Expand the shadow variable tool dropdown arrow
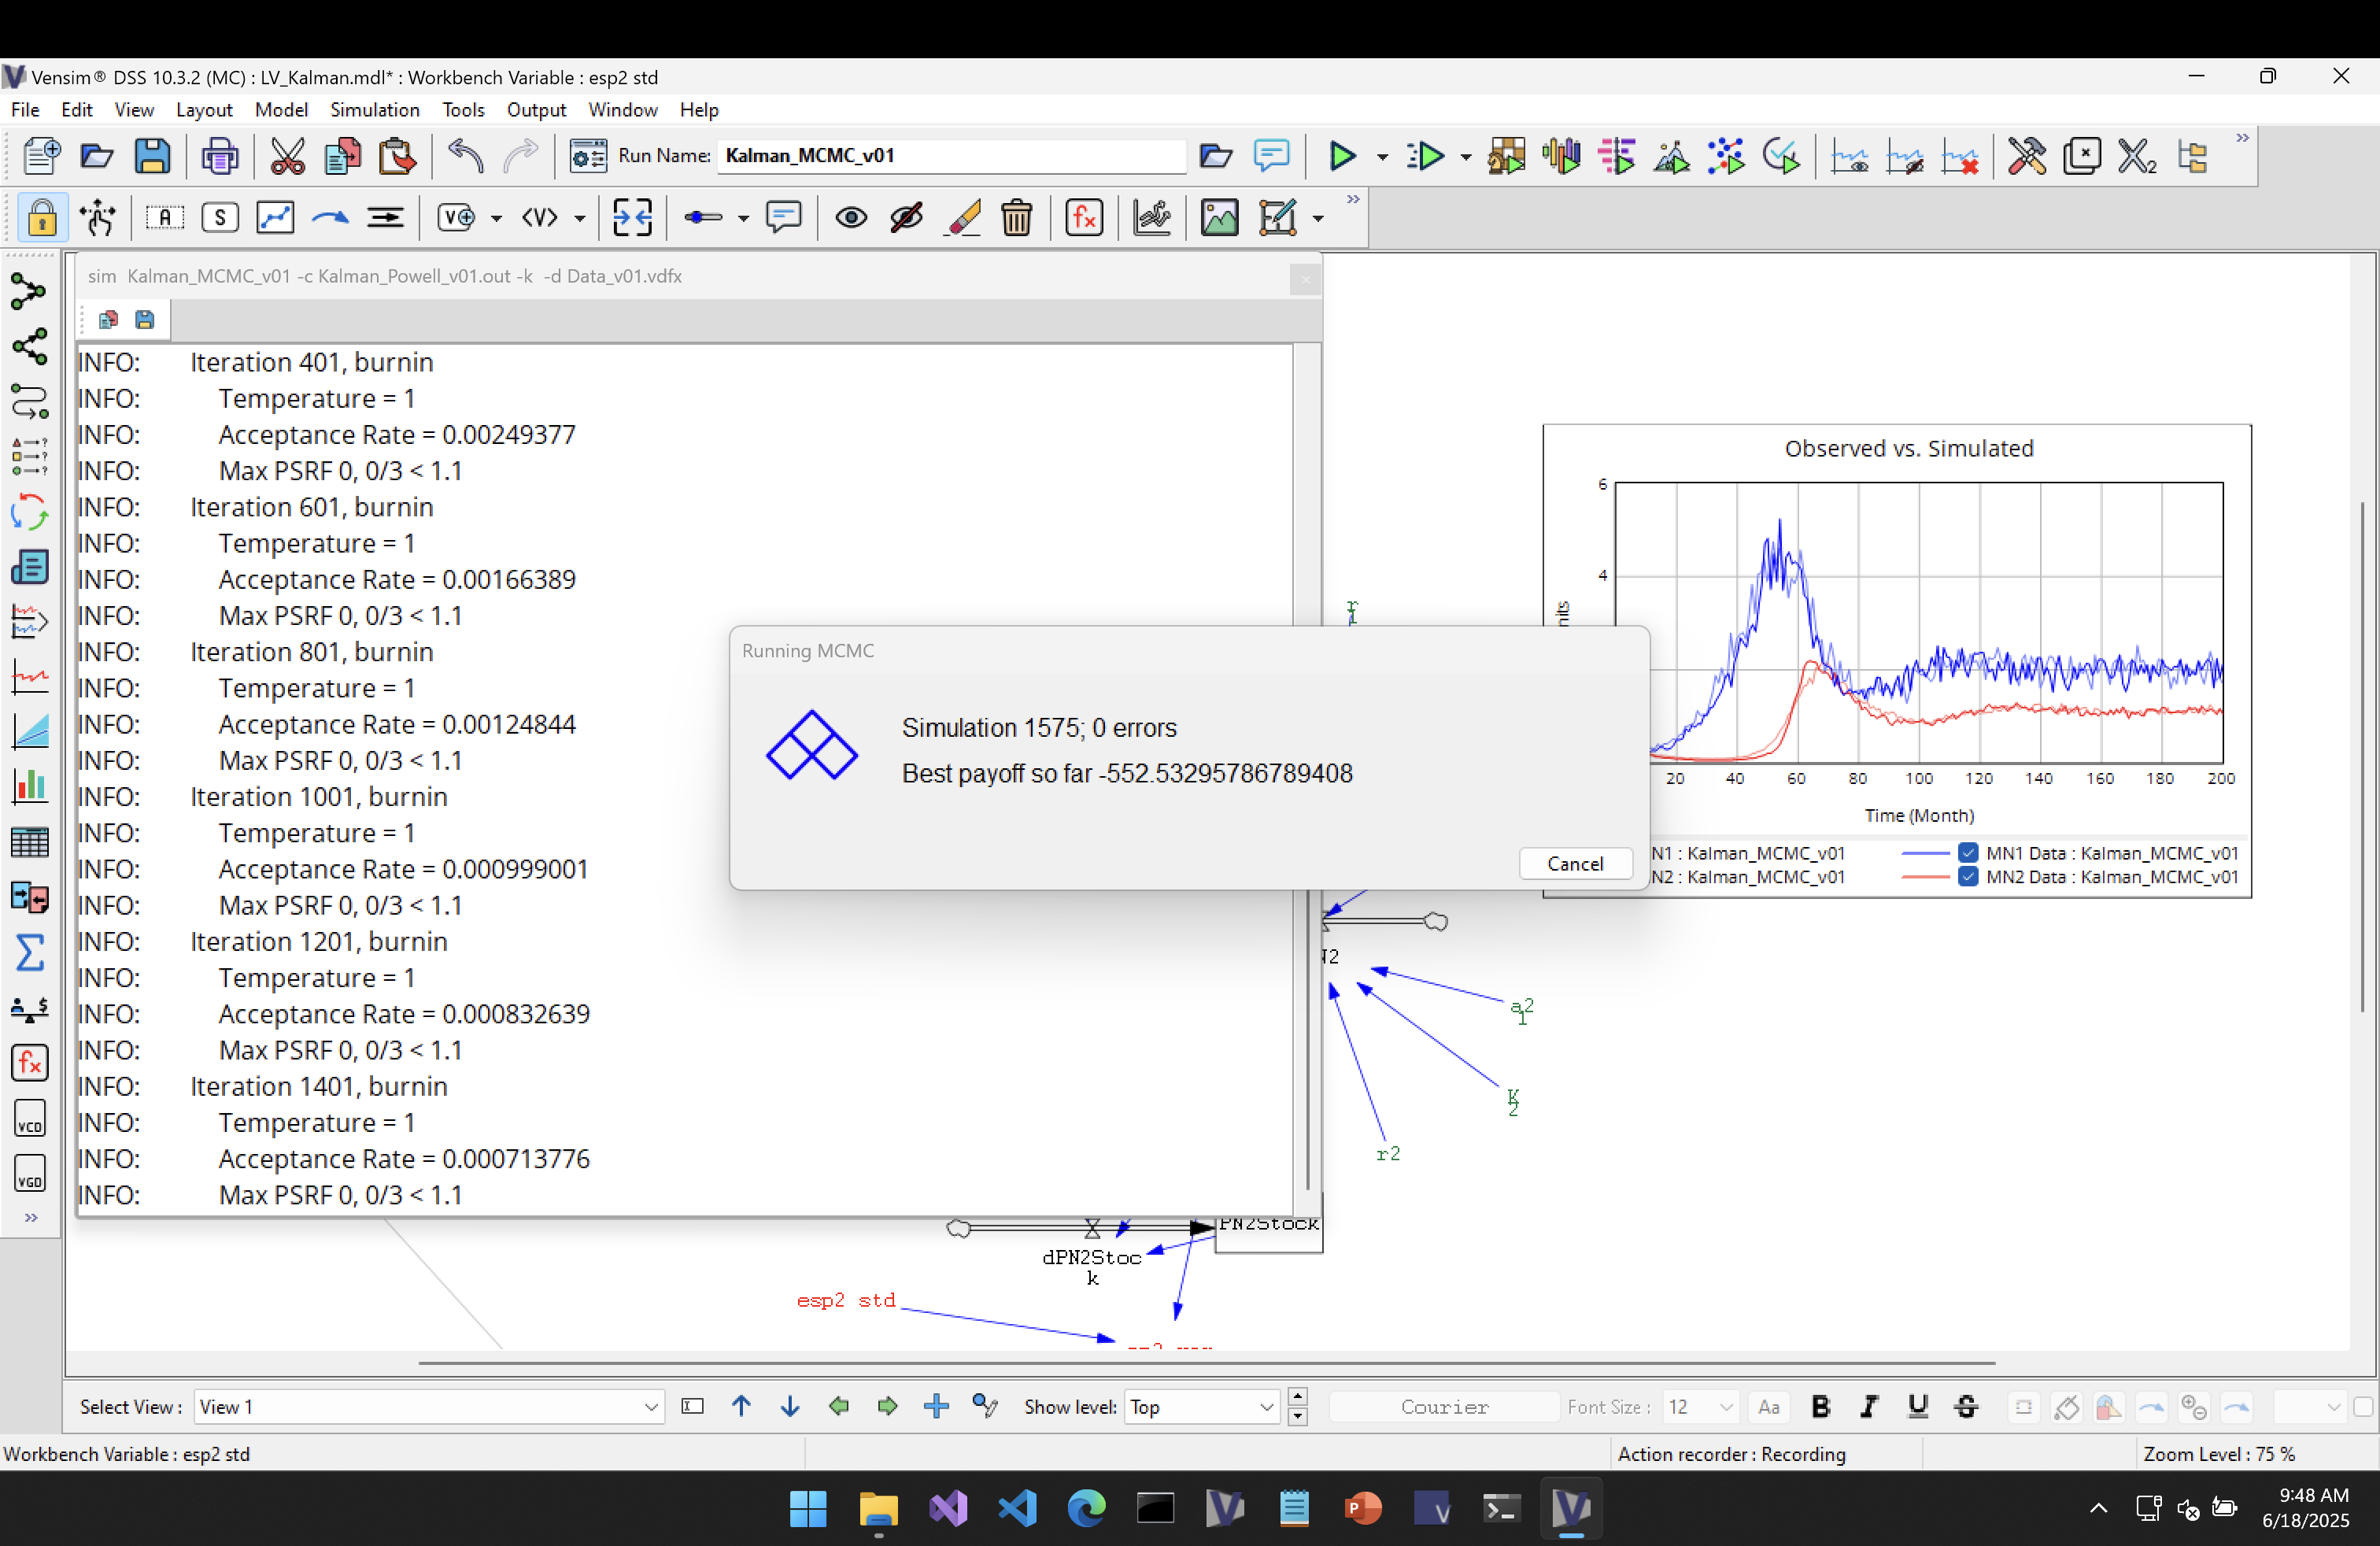Image resolution: width=2380 pixels, height=1546 pixels. [x=579, y=218]
